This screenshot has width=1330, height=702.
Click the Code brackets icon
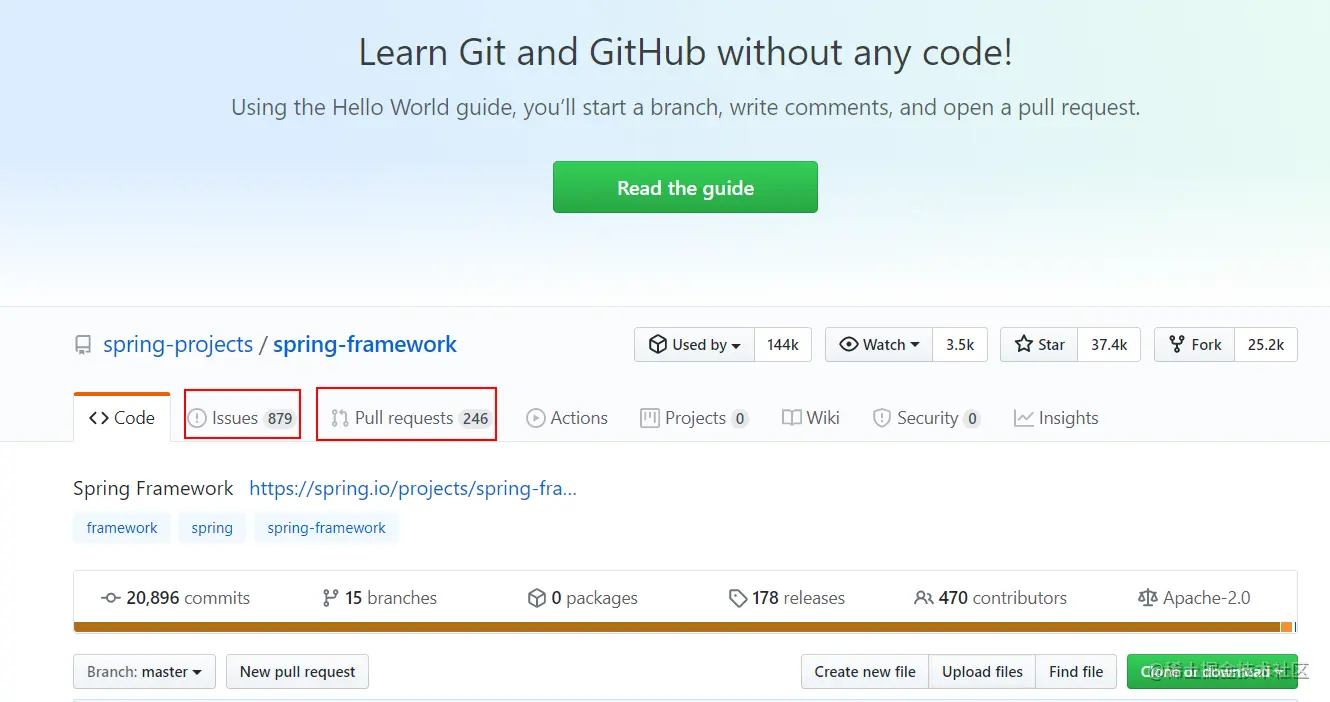[99, 418]
